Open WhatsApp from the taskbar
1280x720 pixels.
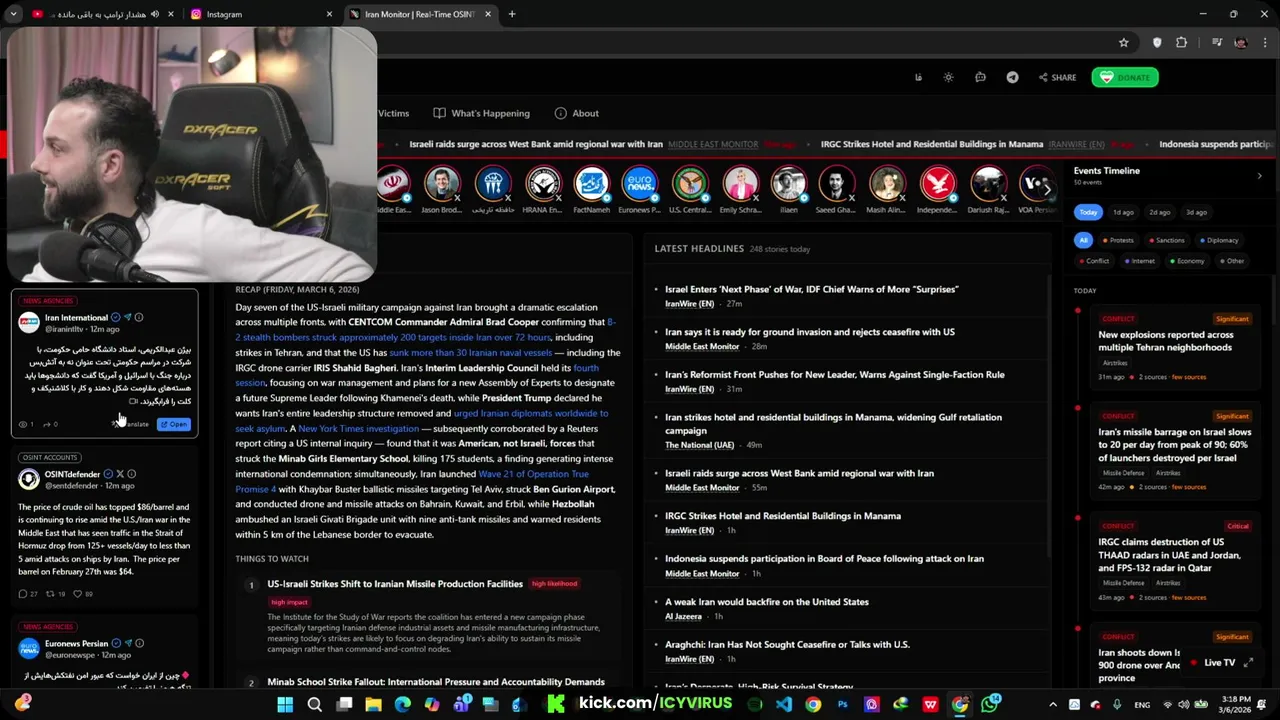coord(990,704)
